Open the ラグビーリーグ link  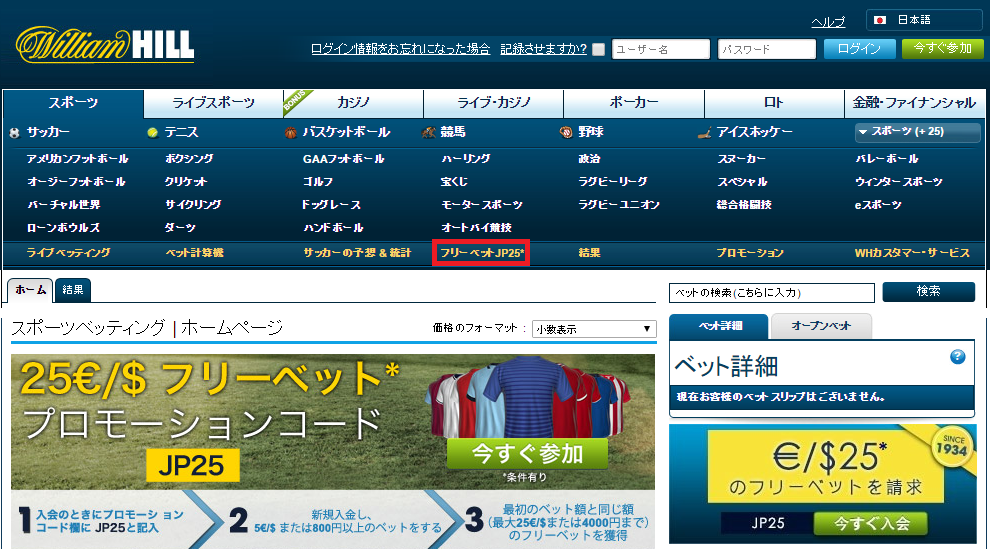(613, 182)
